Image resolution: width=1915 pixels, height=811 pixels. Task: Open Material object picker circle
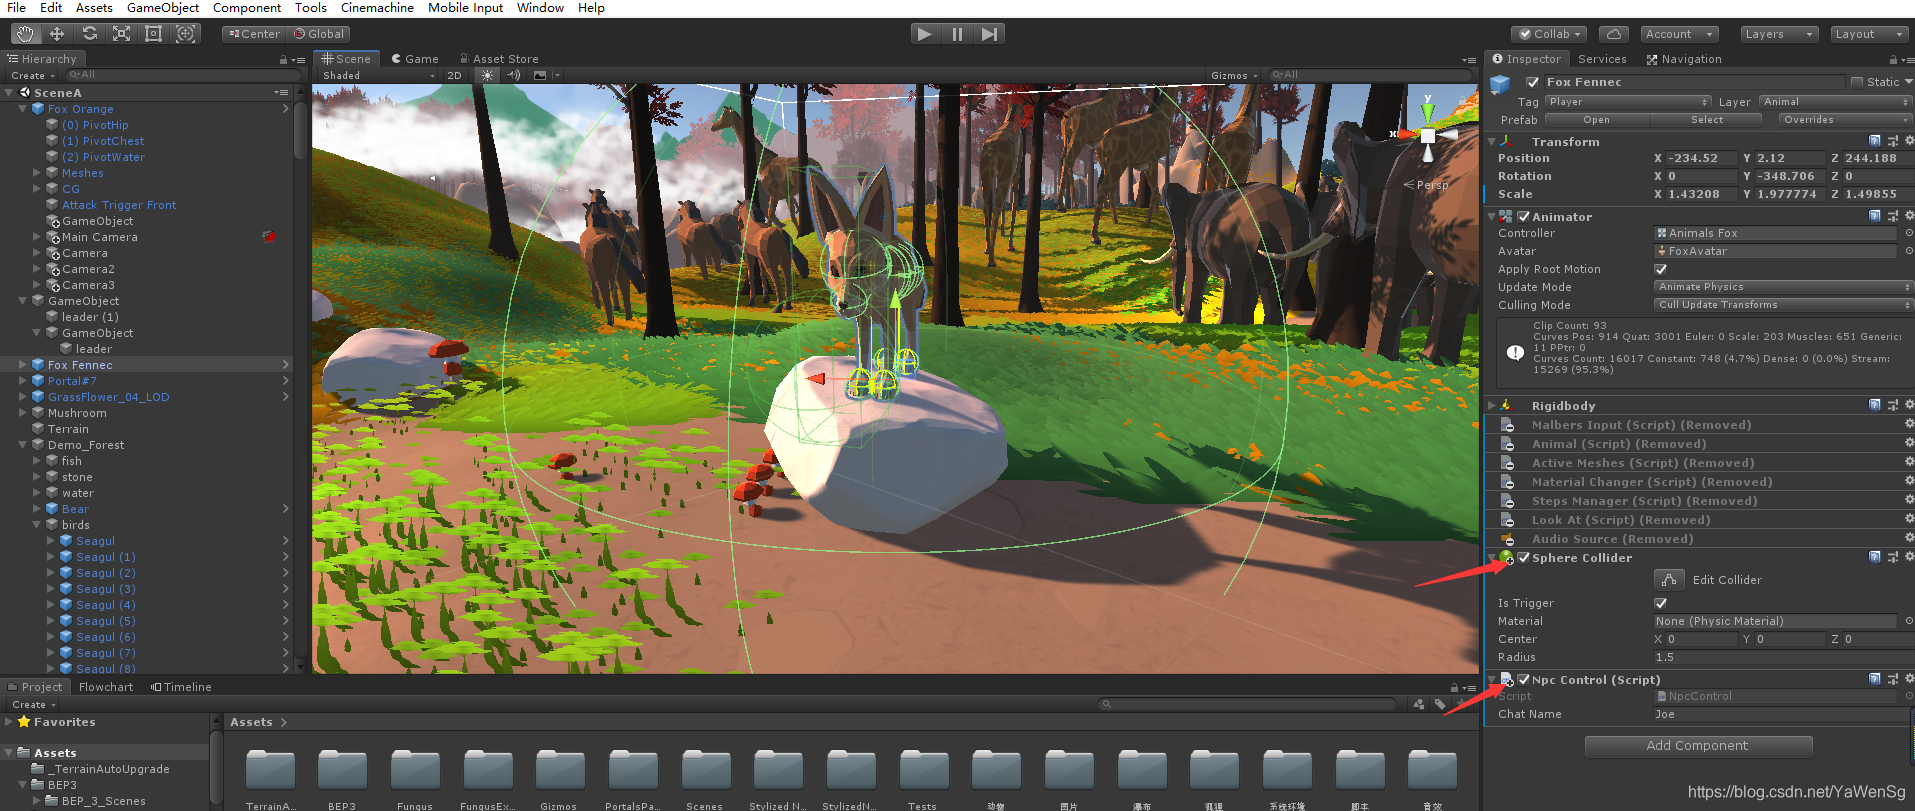[x=1908, y=621]
